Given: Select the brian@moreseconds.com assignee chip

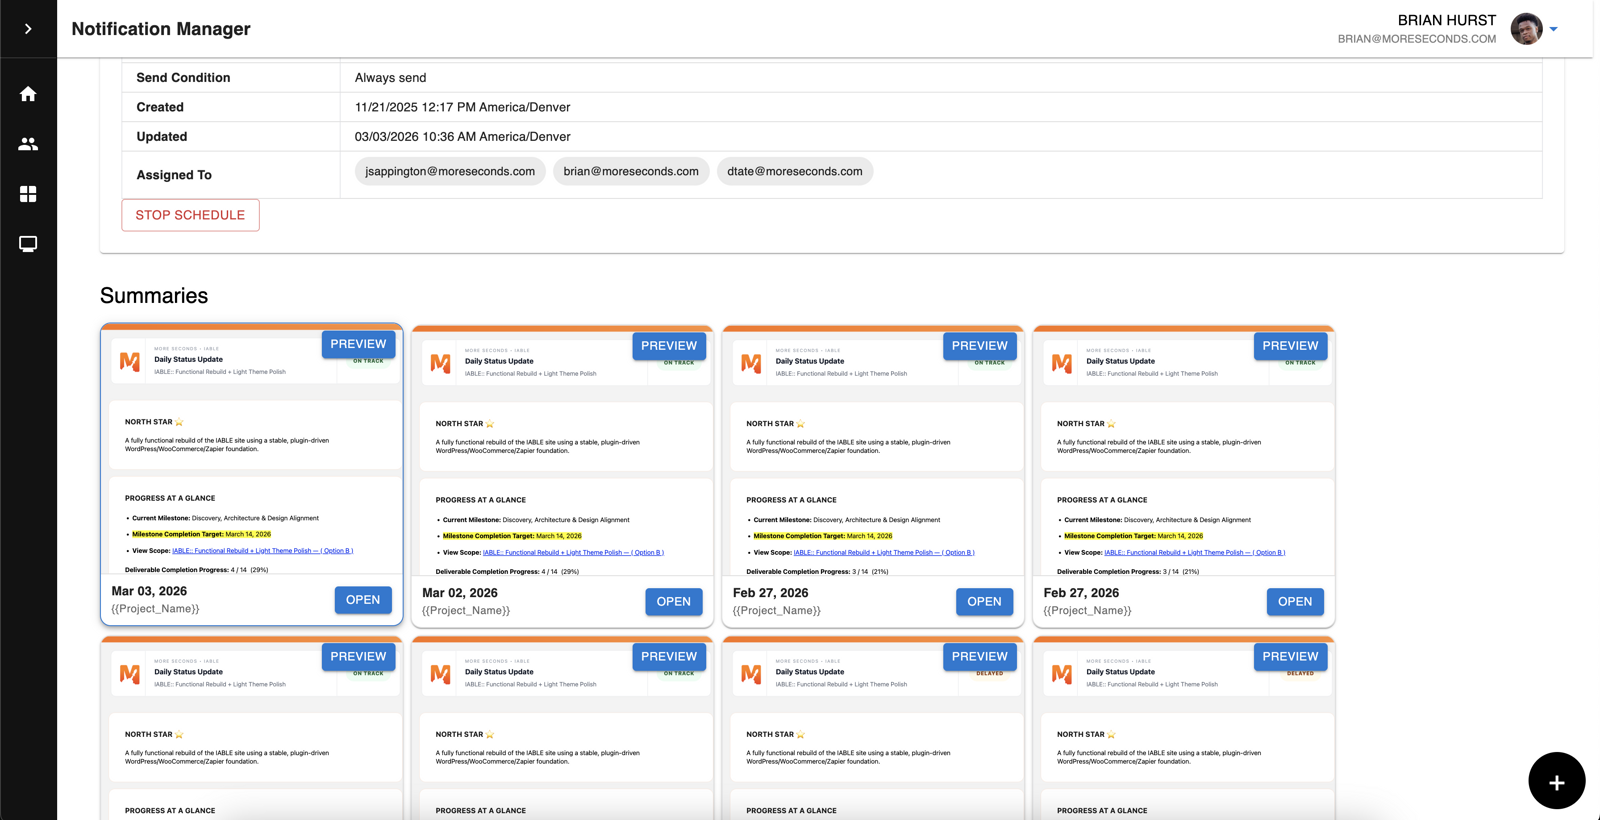Looking at the screenshot, I should pos(631,171).
